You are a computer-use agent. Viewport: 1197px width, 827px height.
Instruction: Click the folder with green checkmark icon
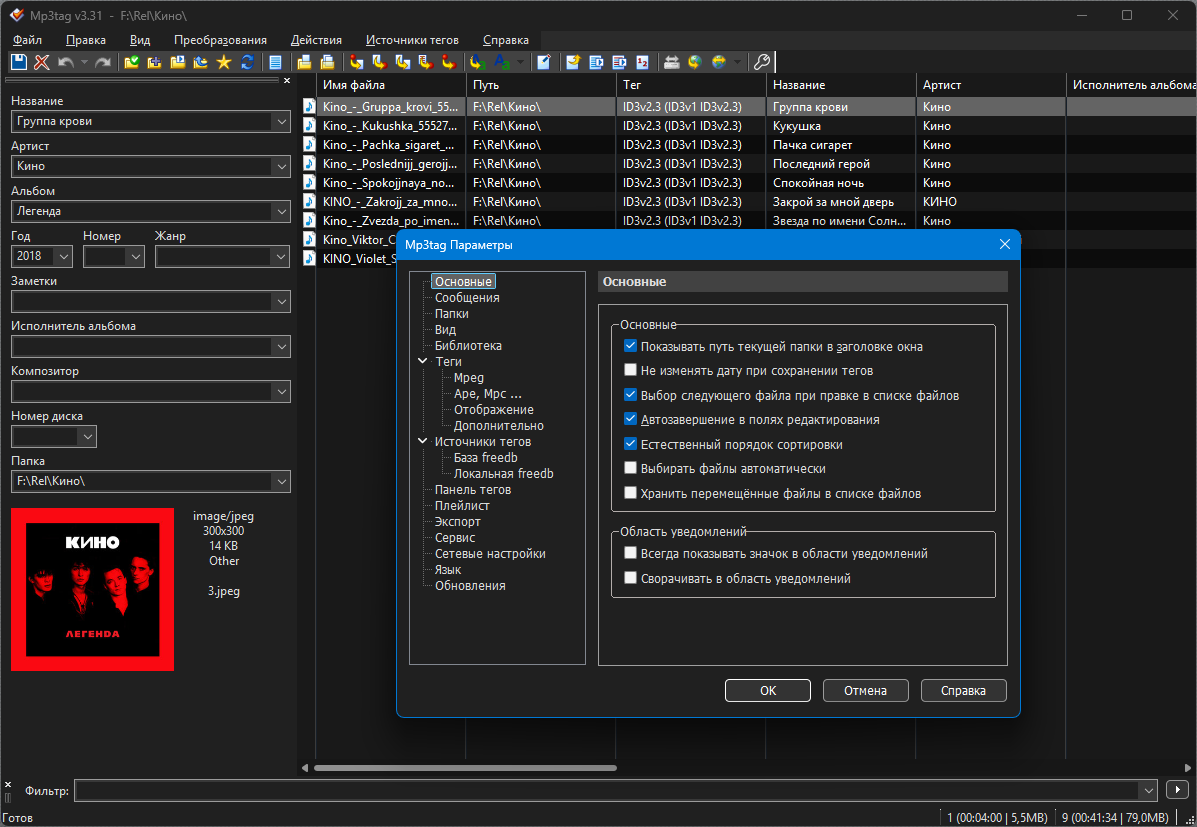[132, 62]
